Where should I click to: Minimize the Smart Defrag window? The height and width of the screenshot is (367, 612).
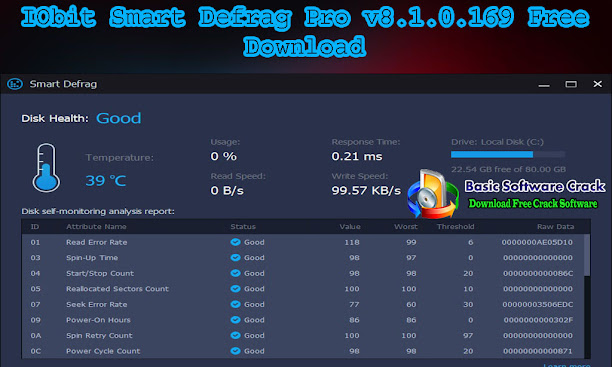[544, 84]
